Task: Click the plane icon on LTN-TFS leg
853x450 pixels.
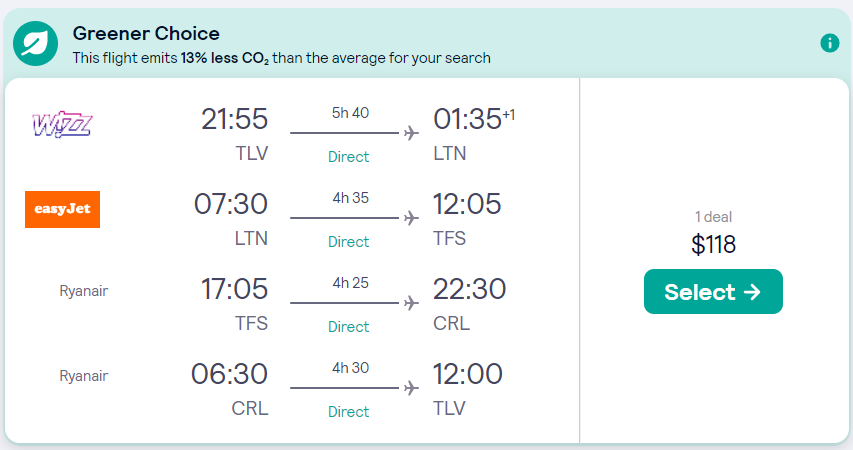Action: (x=411, y=218)
